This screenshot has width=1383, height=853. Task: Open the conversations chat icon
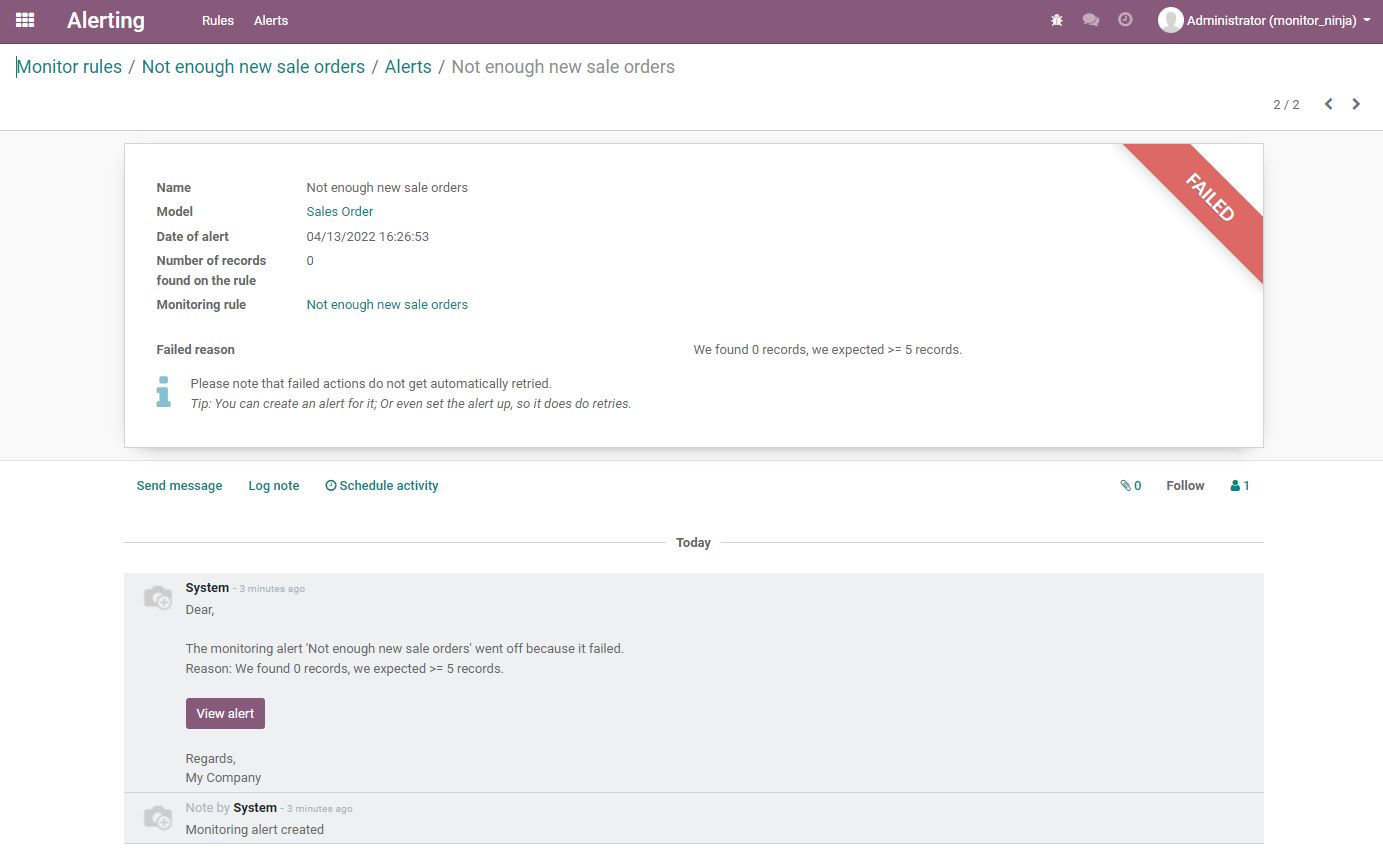(x=1091, y=20)
